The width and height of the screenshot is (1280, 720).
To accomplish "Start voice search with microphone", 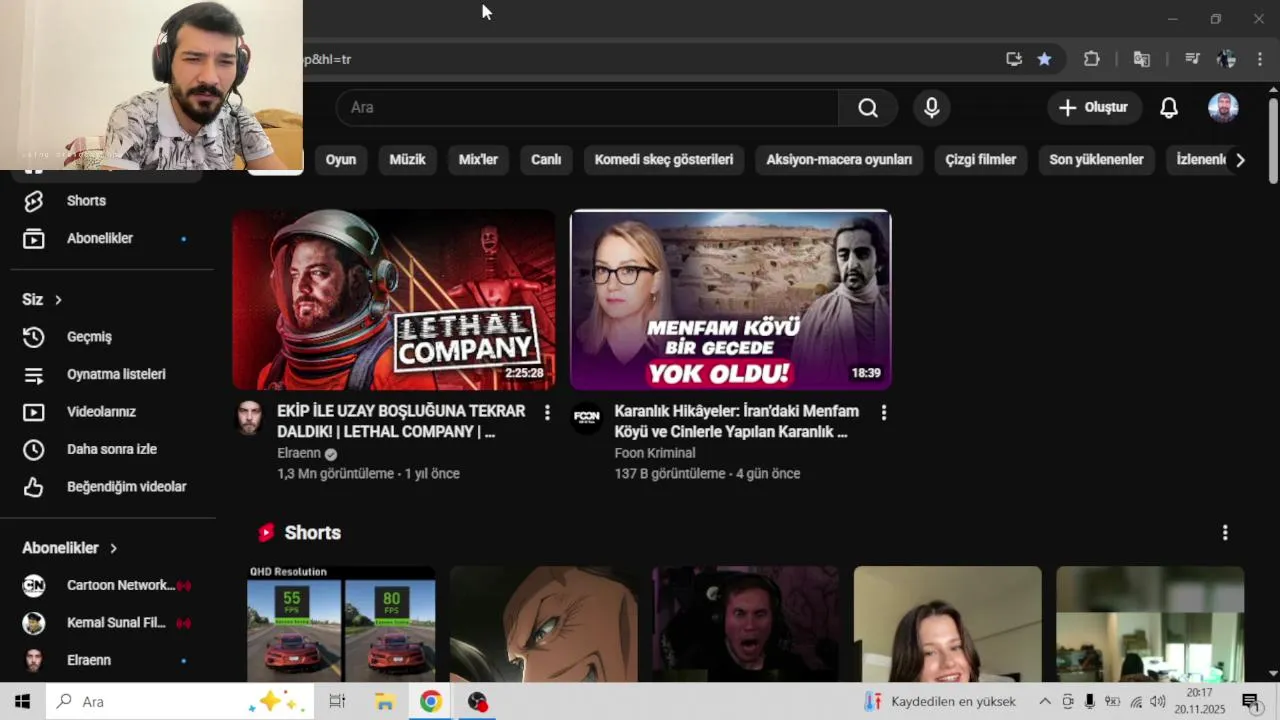I will [931, 108].
